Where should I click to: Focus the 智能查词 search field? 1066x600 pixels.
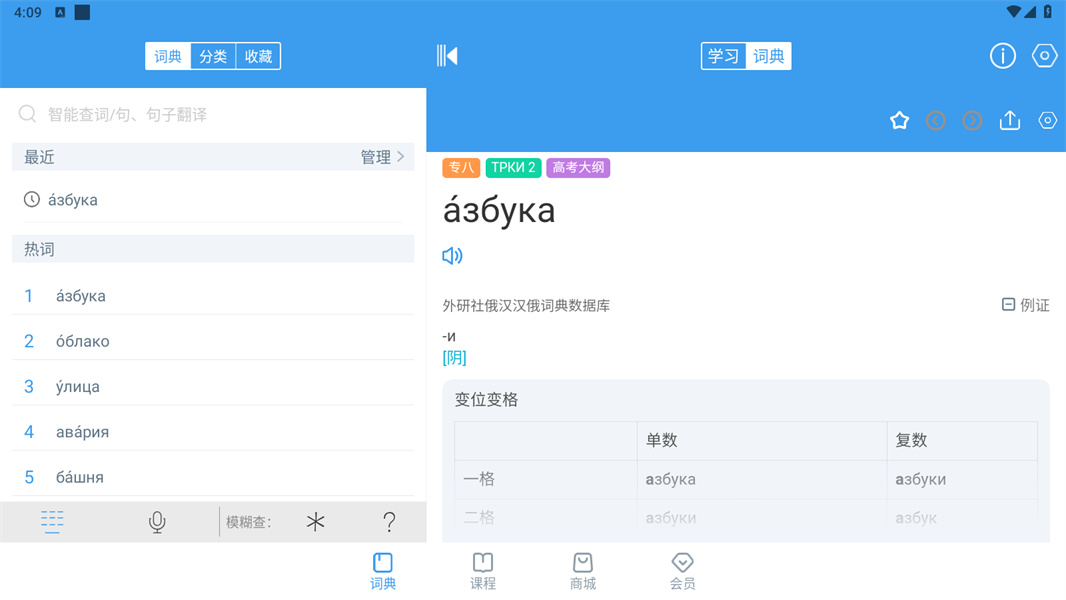click(213, 114)
